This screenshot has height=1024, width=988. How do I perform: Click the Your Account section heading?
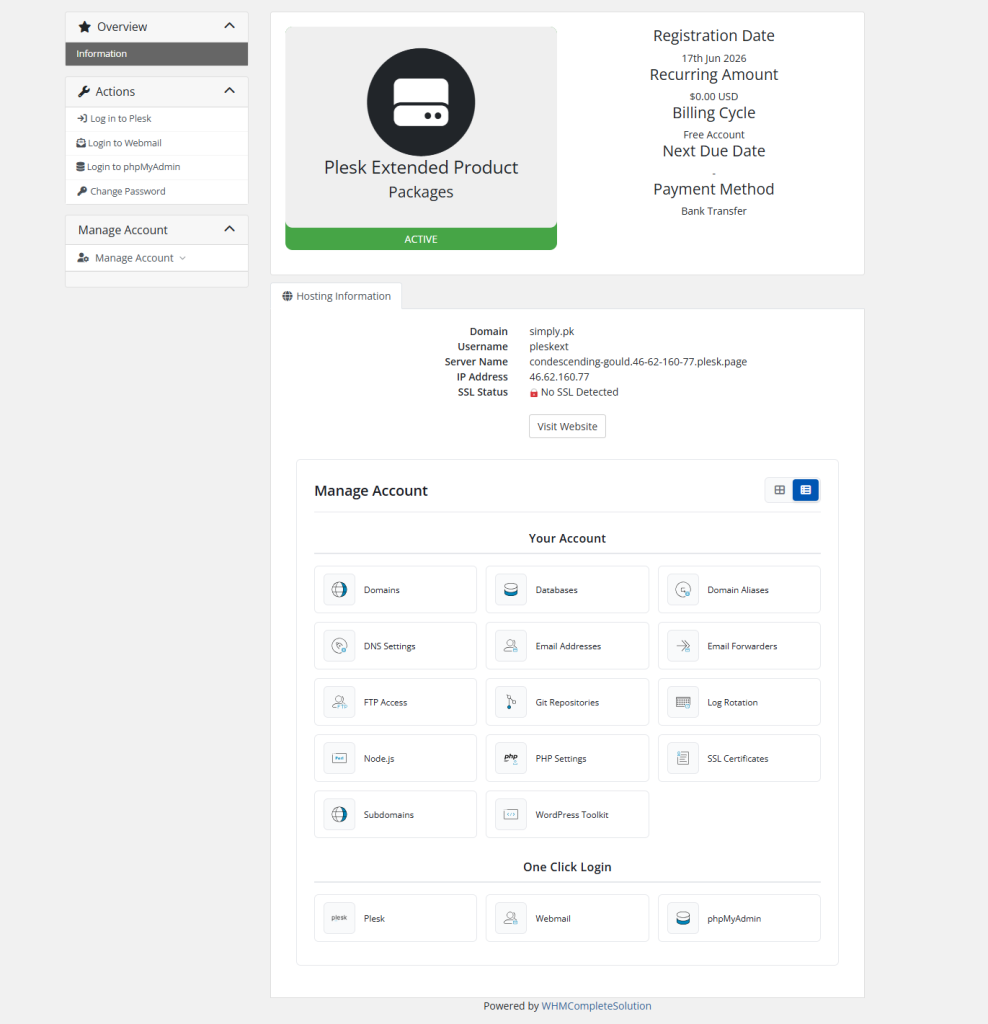[567, 538]
